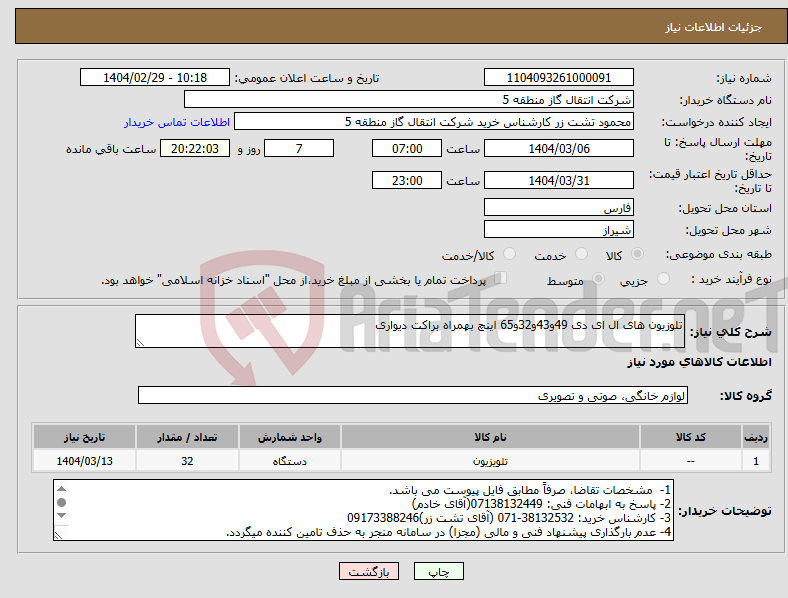This screenshot has height=598, width=788.
Task: Click buyer note line with 07138132449
Action: point(541,504)
